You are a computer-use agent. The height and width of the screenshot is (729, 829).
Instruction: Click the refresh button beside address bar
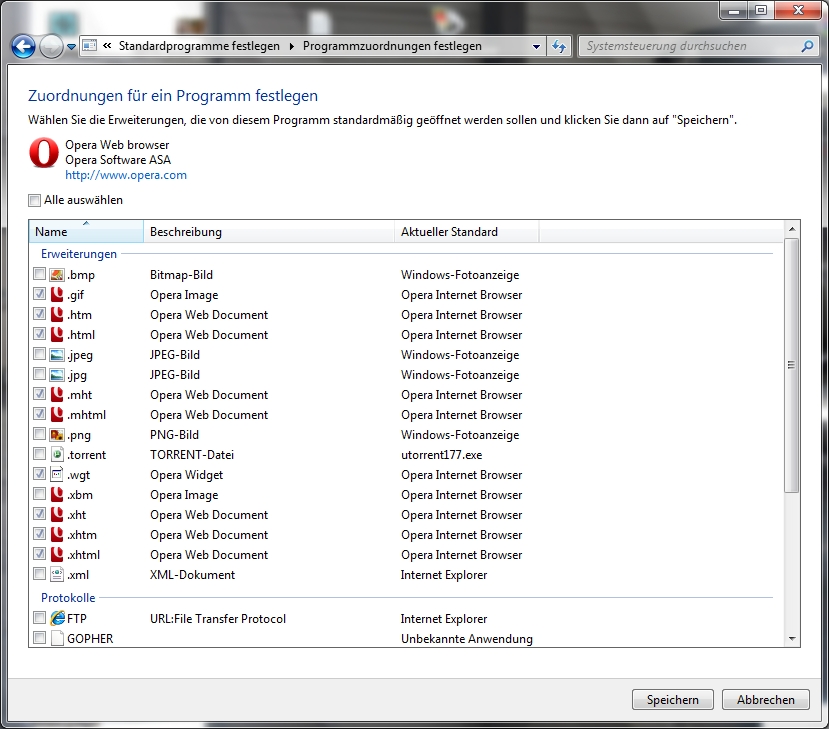(559, 47)
